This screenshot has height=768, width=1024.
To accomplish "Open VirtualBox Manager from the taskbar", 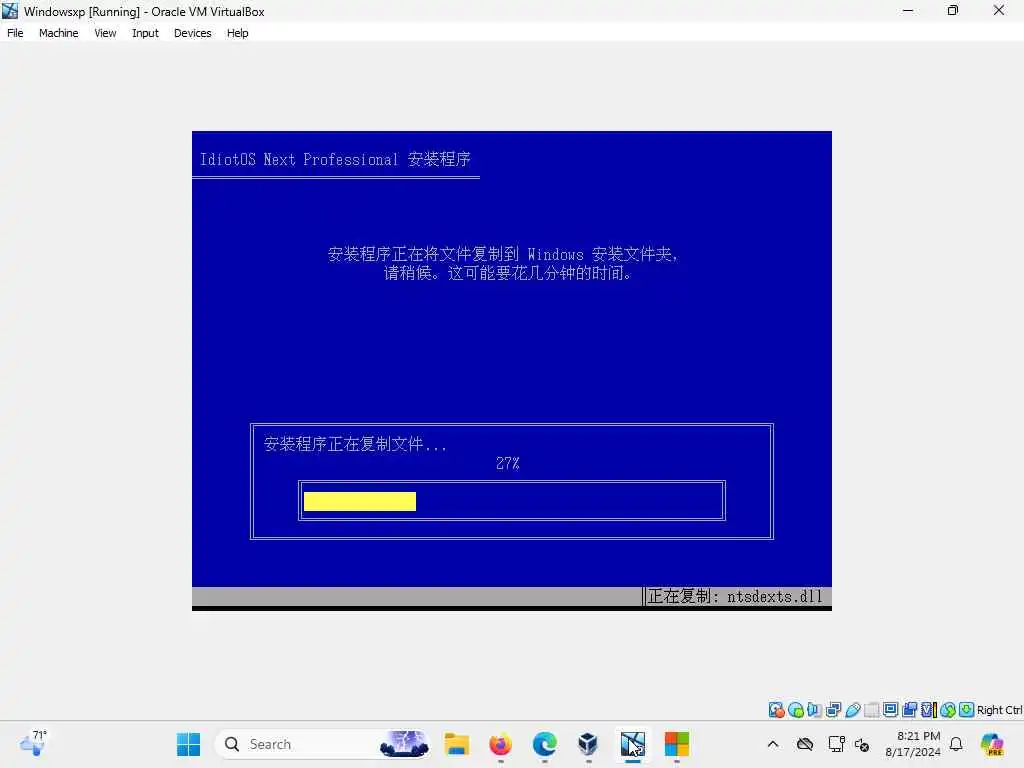I will pyautogui.click(x=588, y=744).
